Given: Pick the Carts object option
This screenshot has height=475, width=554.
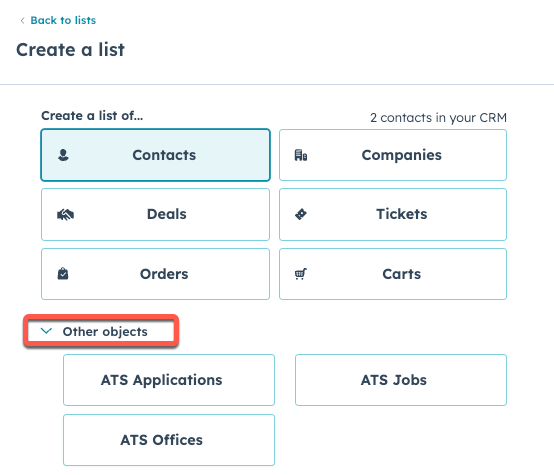Looking at the screenshot, I should coord(393,274).
